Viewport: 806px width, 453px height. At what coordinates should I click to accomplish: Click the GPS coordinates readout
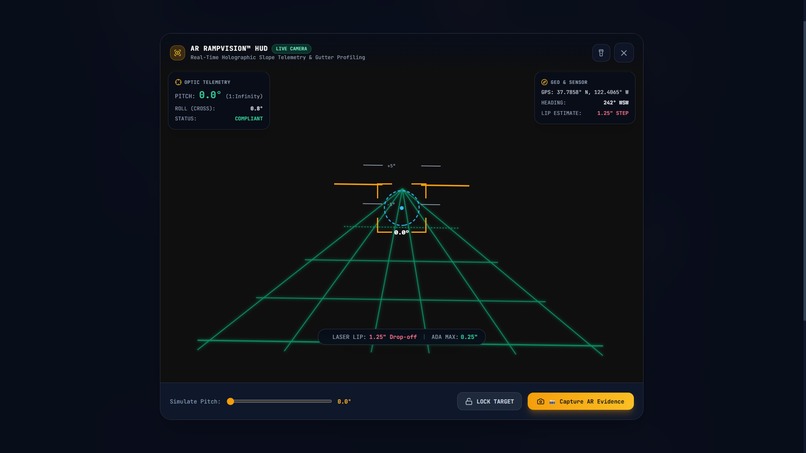[584, 93]
